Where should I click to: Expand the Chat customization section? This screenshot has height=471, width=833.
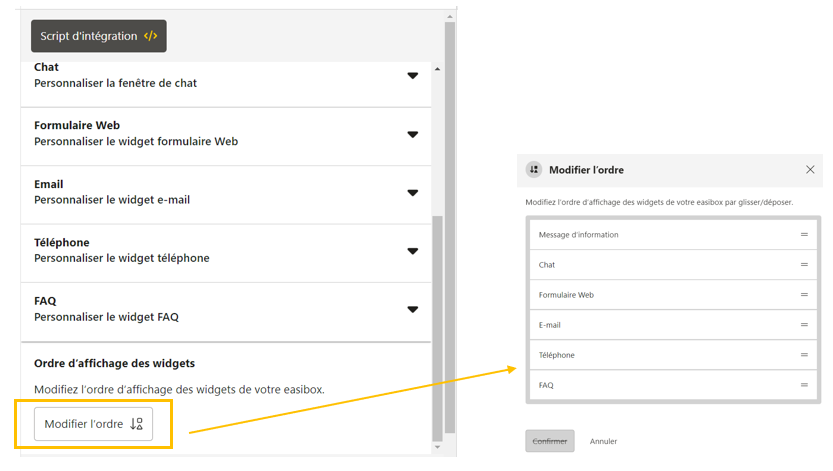pos(412,76)
